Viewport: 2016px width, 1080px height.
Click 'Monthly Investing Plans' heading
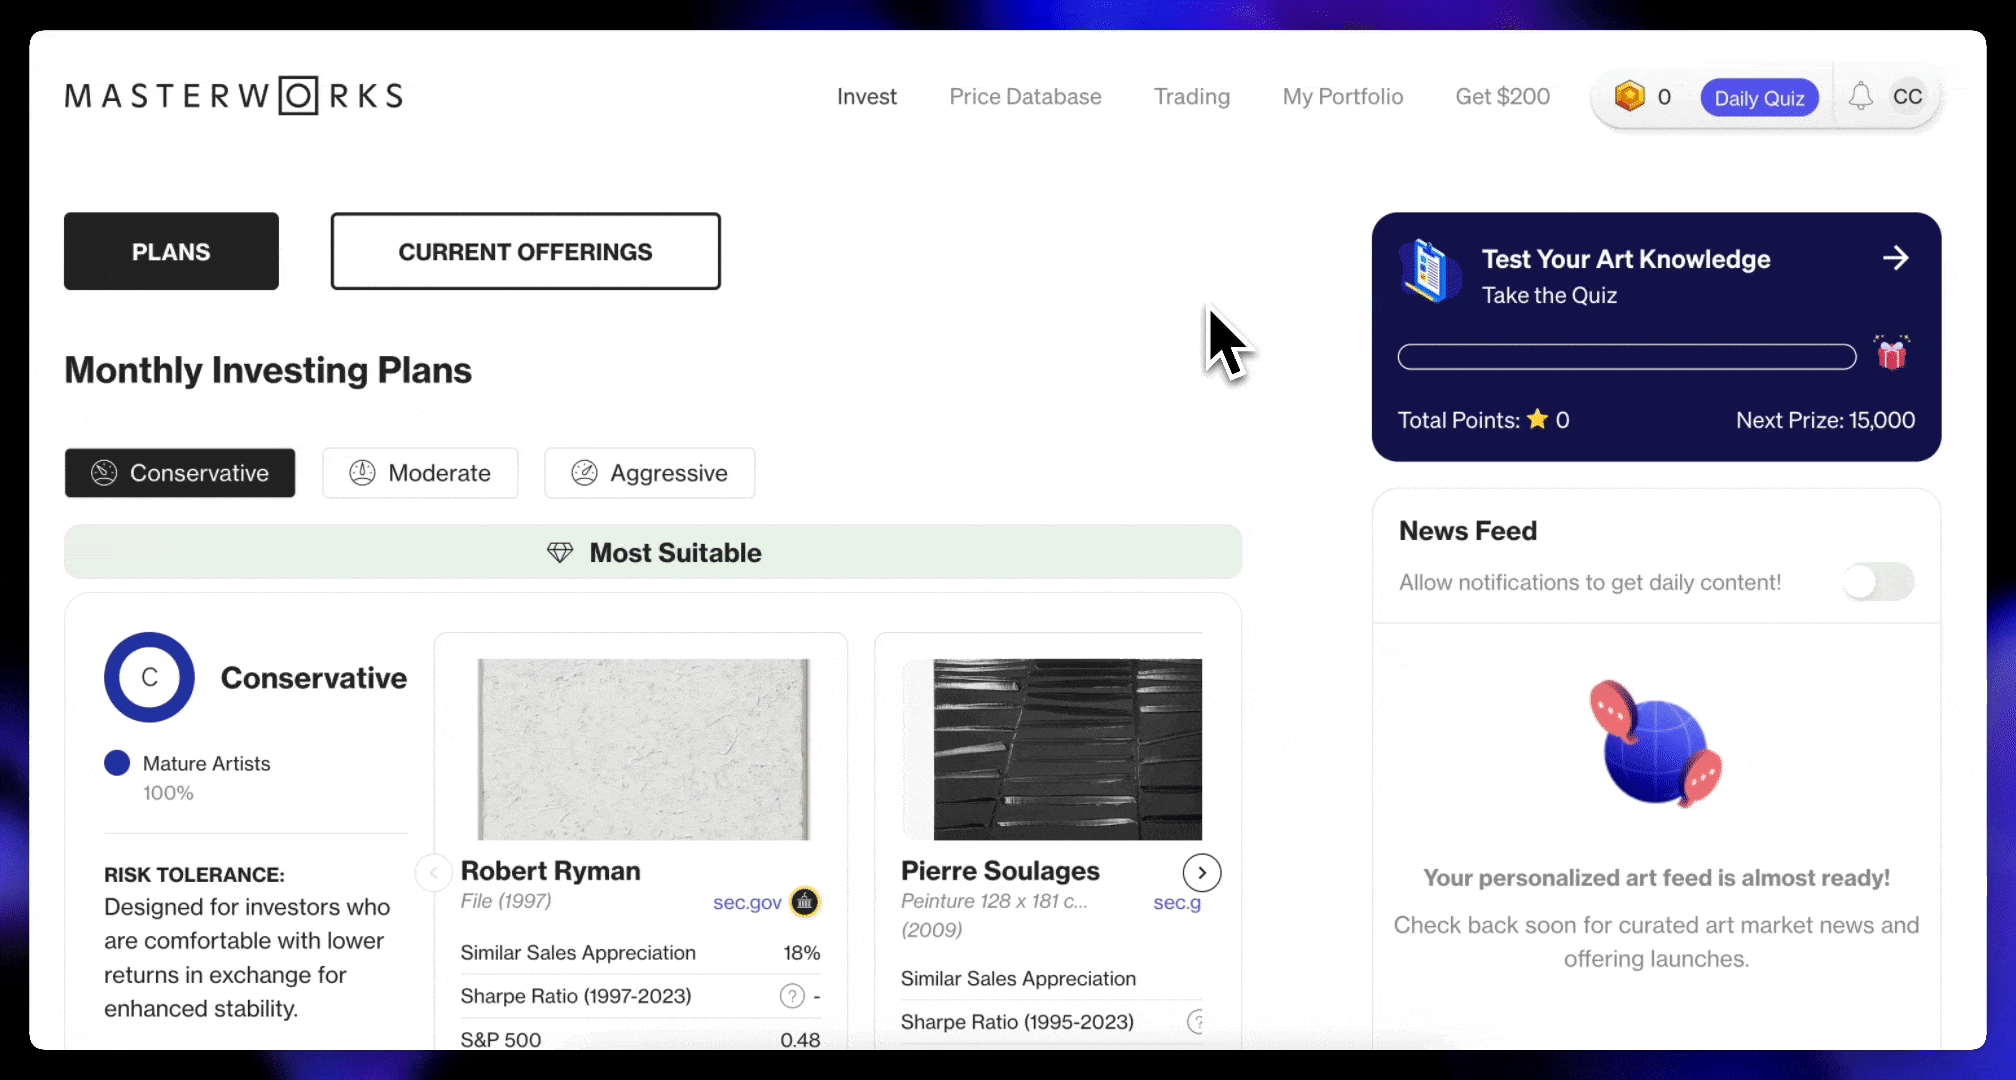(268, 370)
